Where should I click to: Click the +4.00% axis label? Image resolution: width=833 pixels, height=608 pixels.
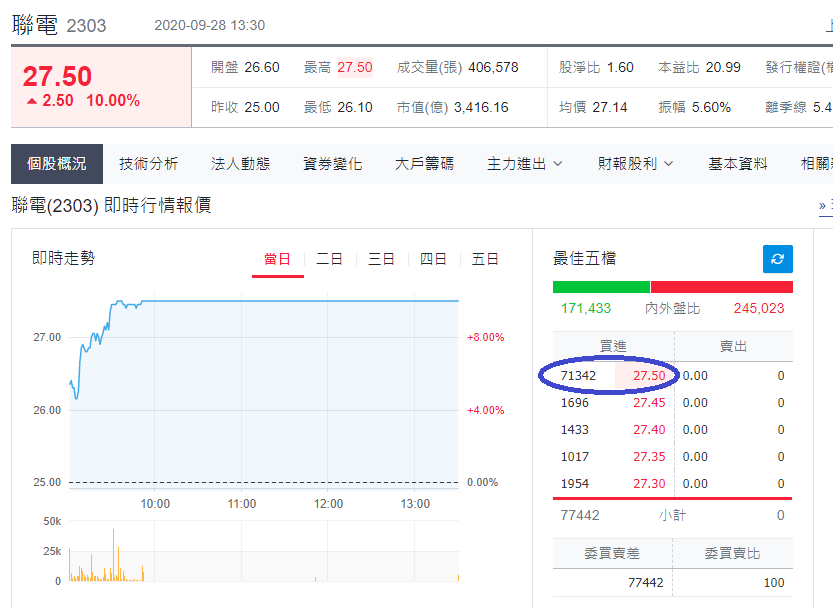(486, 410)
